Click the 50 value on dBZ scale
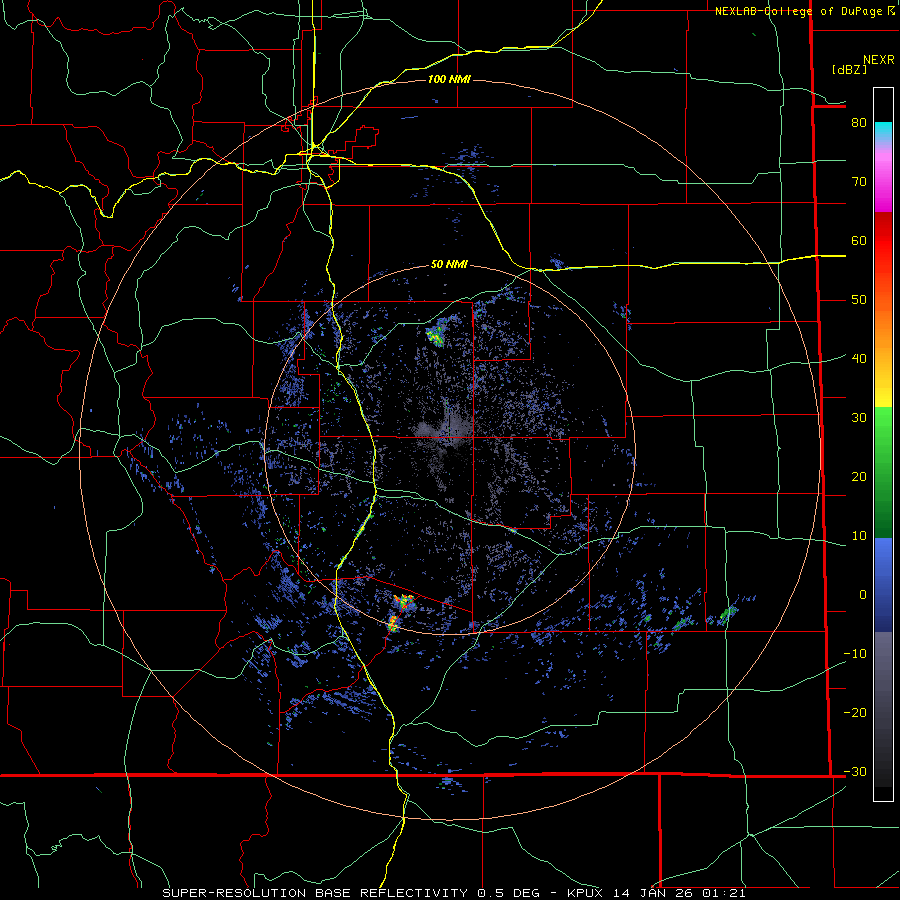Screen dimensions: 900x900 (859, 300)
